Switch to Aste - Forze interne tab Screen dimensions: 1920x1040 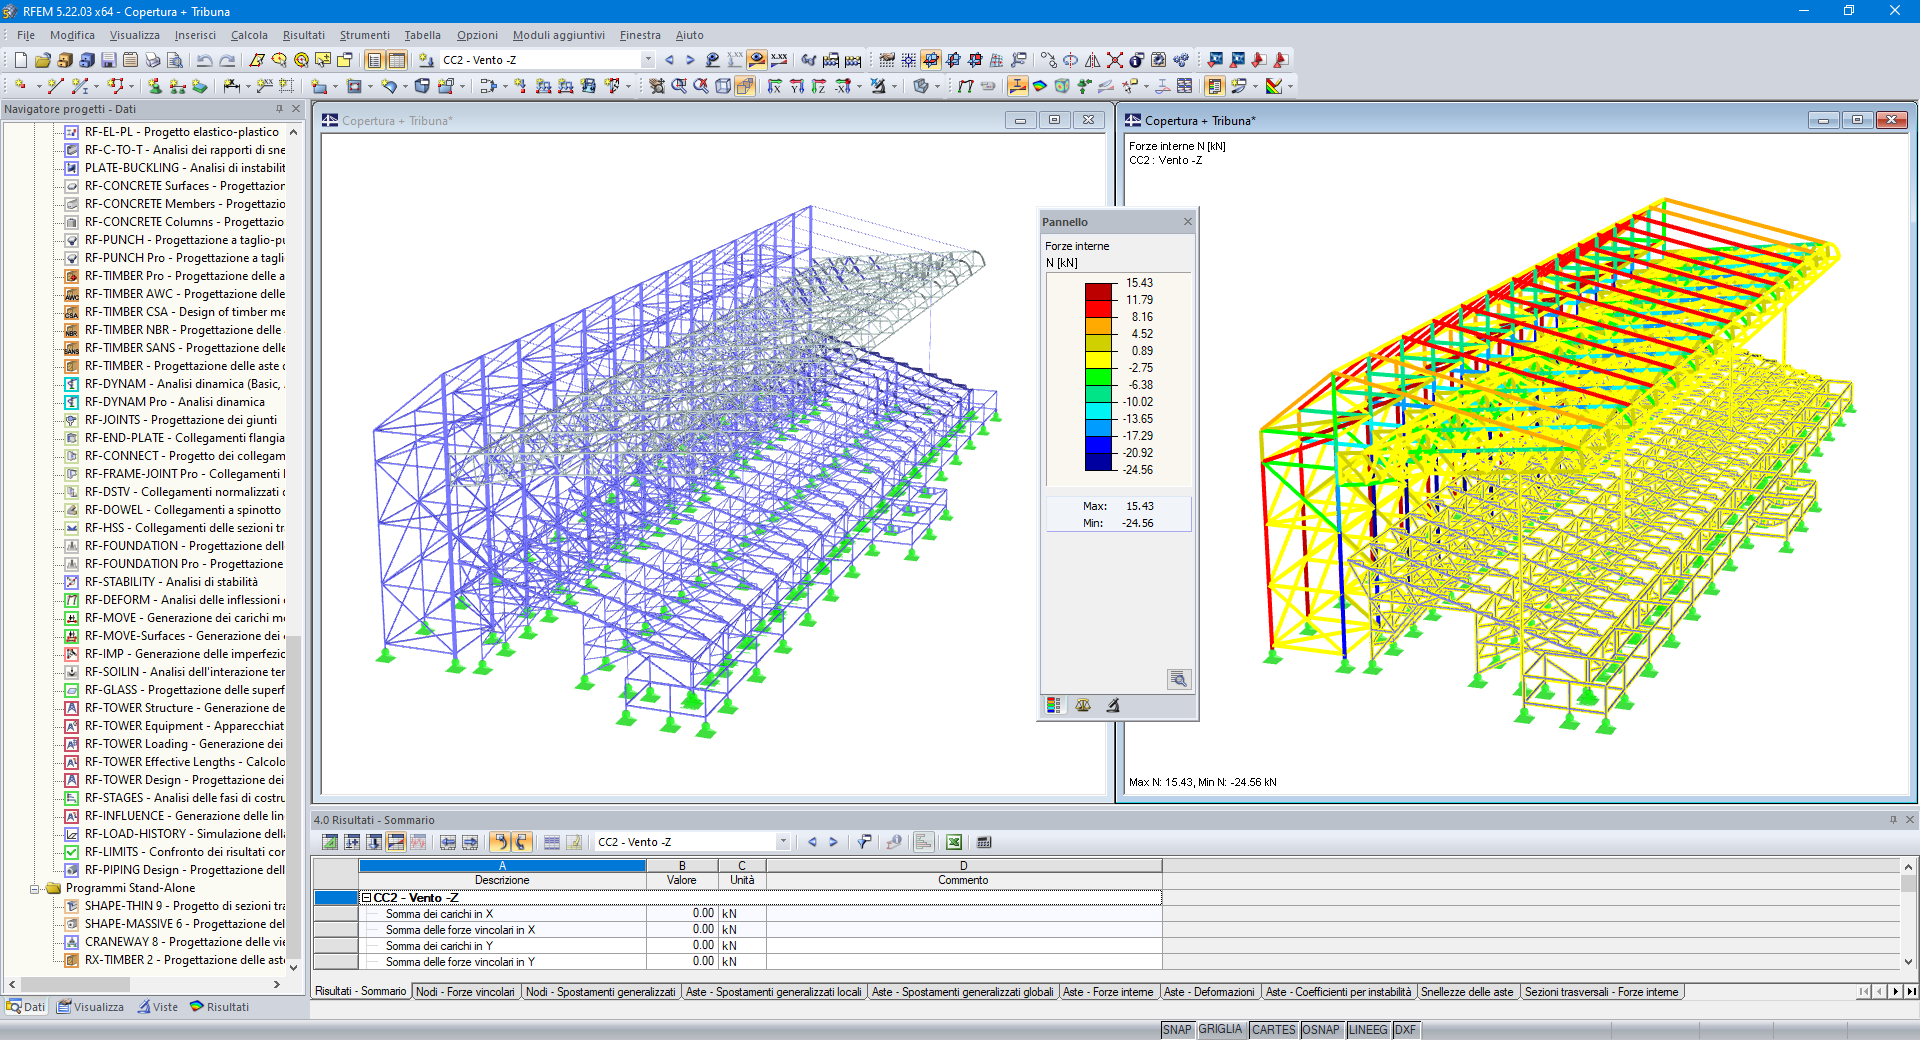point(1108,992)
